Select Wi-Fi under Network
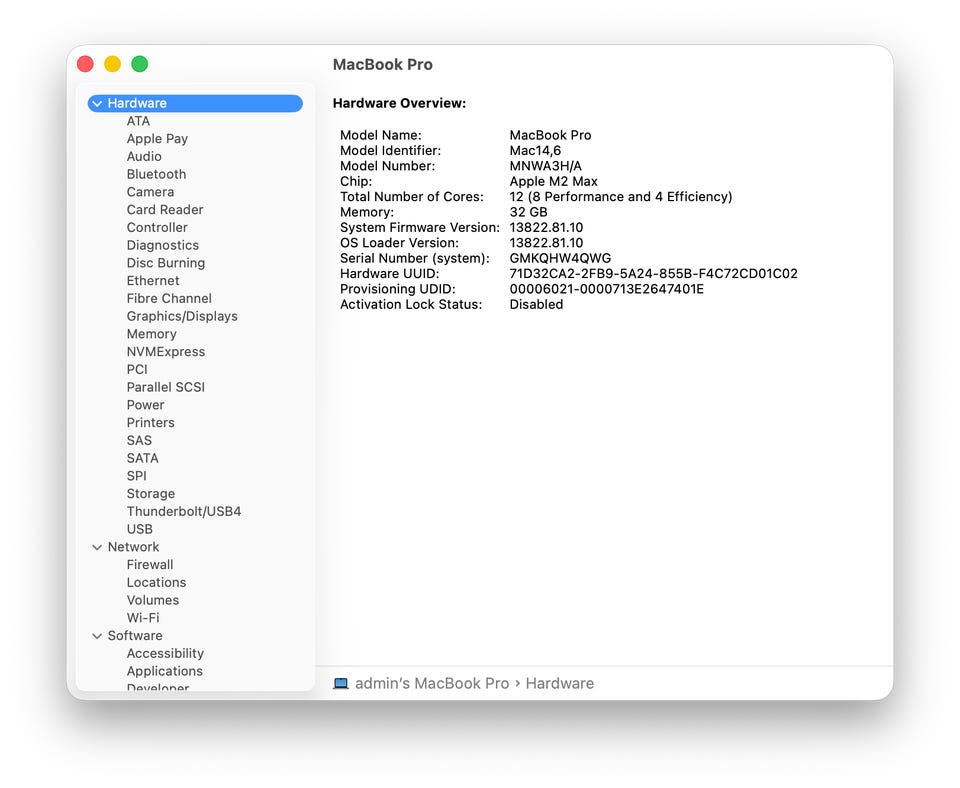Viewport: 960px width, 788px height. tap(143, 618)
